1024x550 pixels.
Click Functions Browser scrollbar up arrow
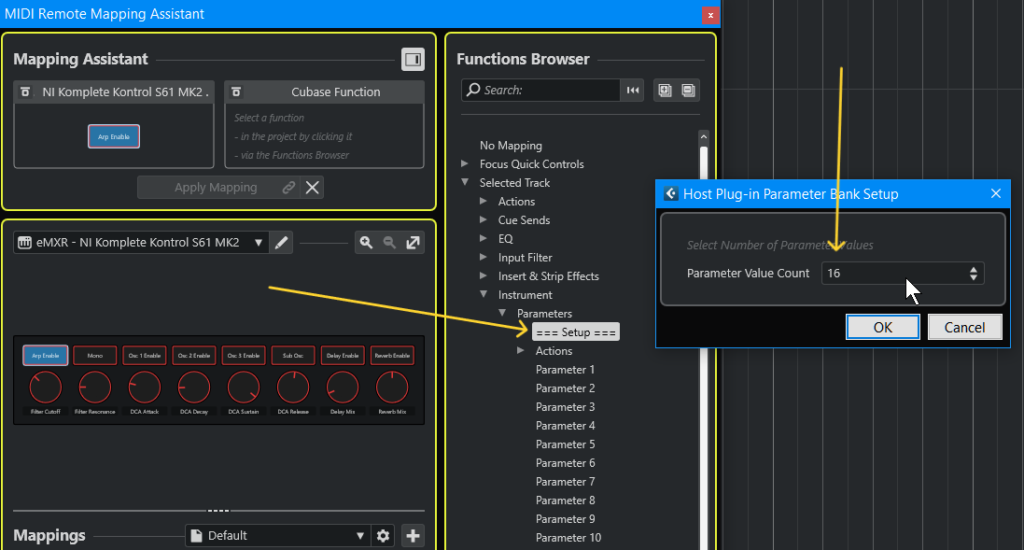[703, 137]
